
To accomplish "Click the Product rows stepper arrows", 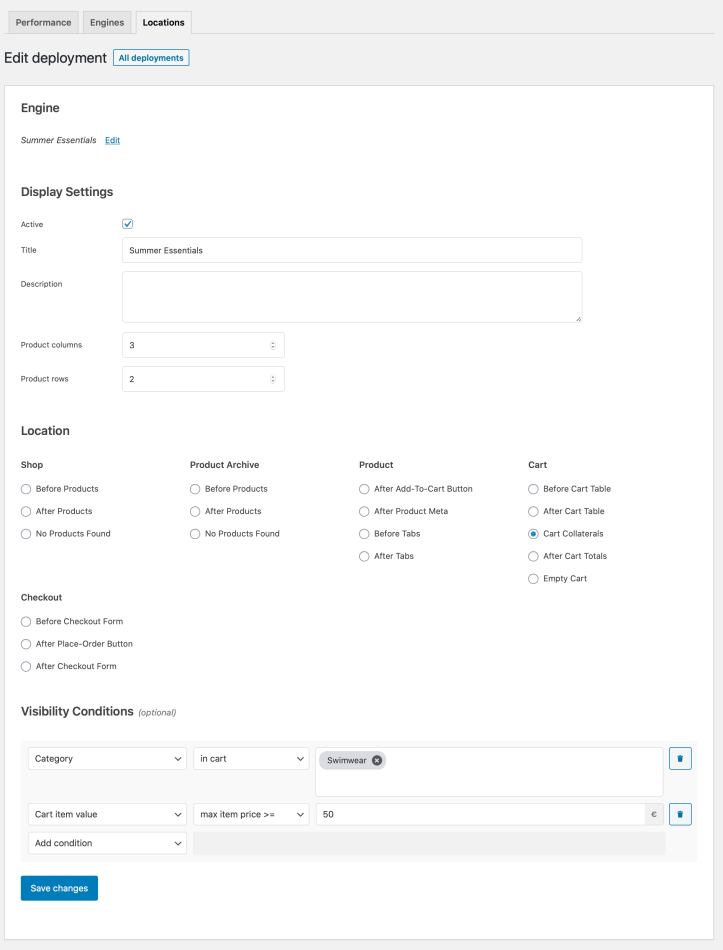I will coord(273,379).
